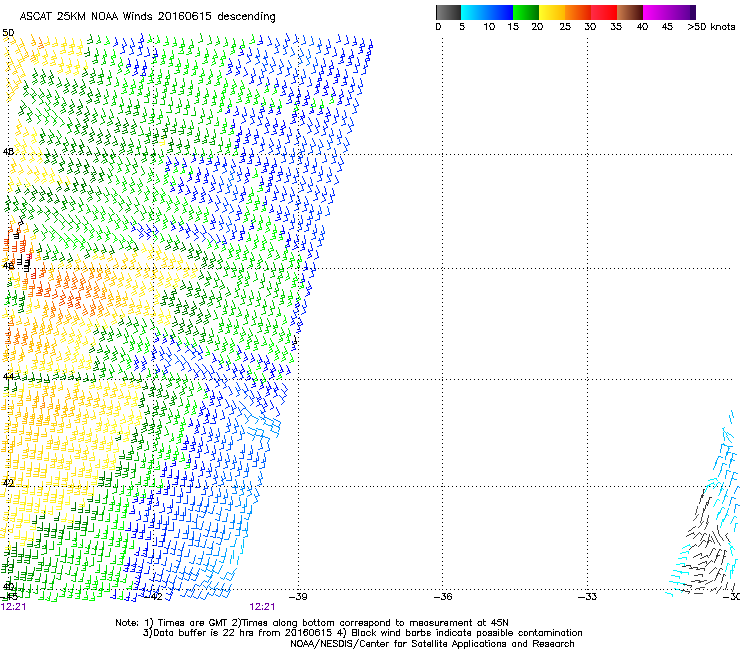Select the longitude label '-33'

pyautogui.click(x=588, y=597)
